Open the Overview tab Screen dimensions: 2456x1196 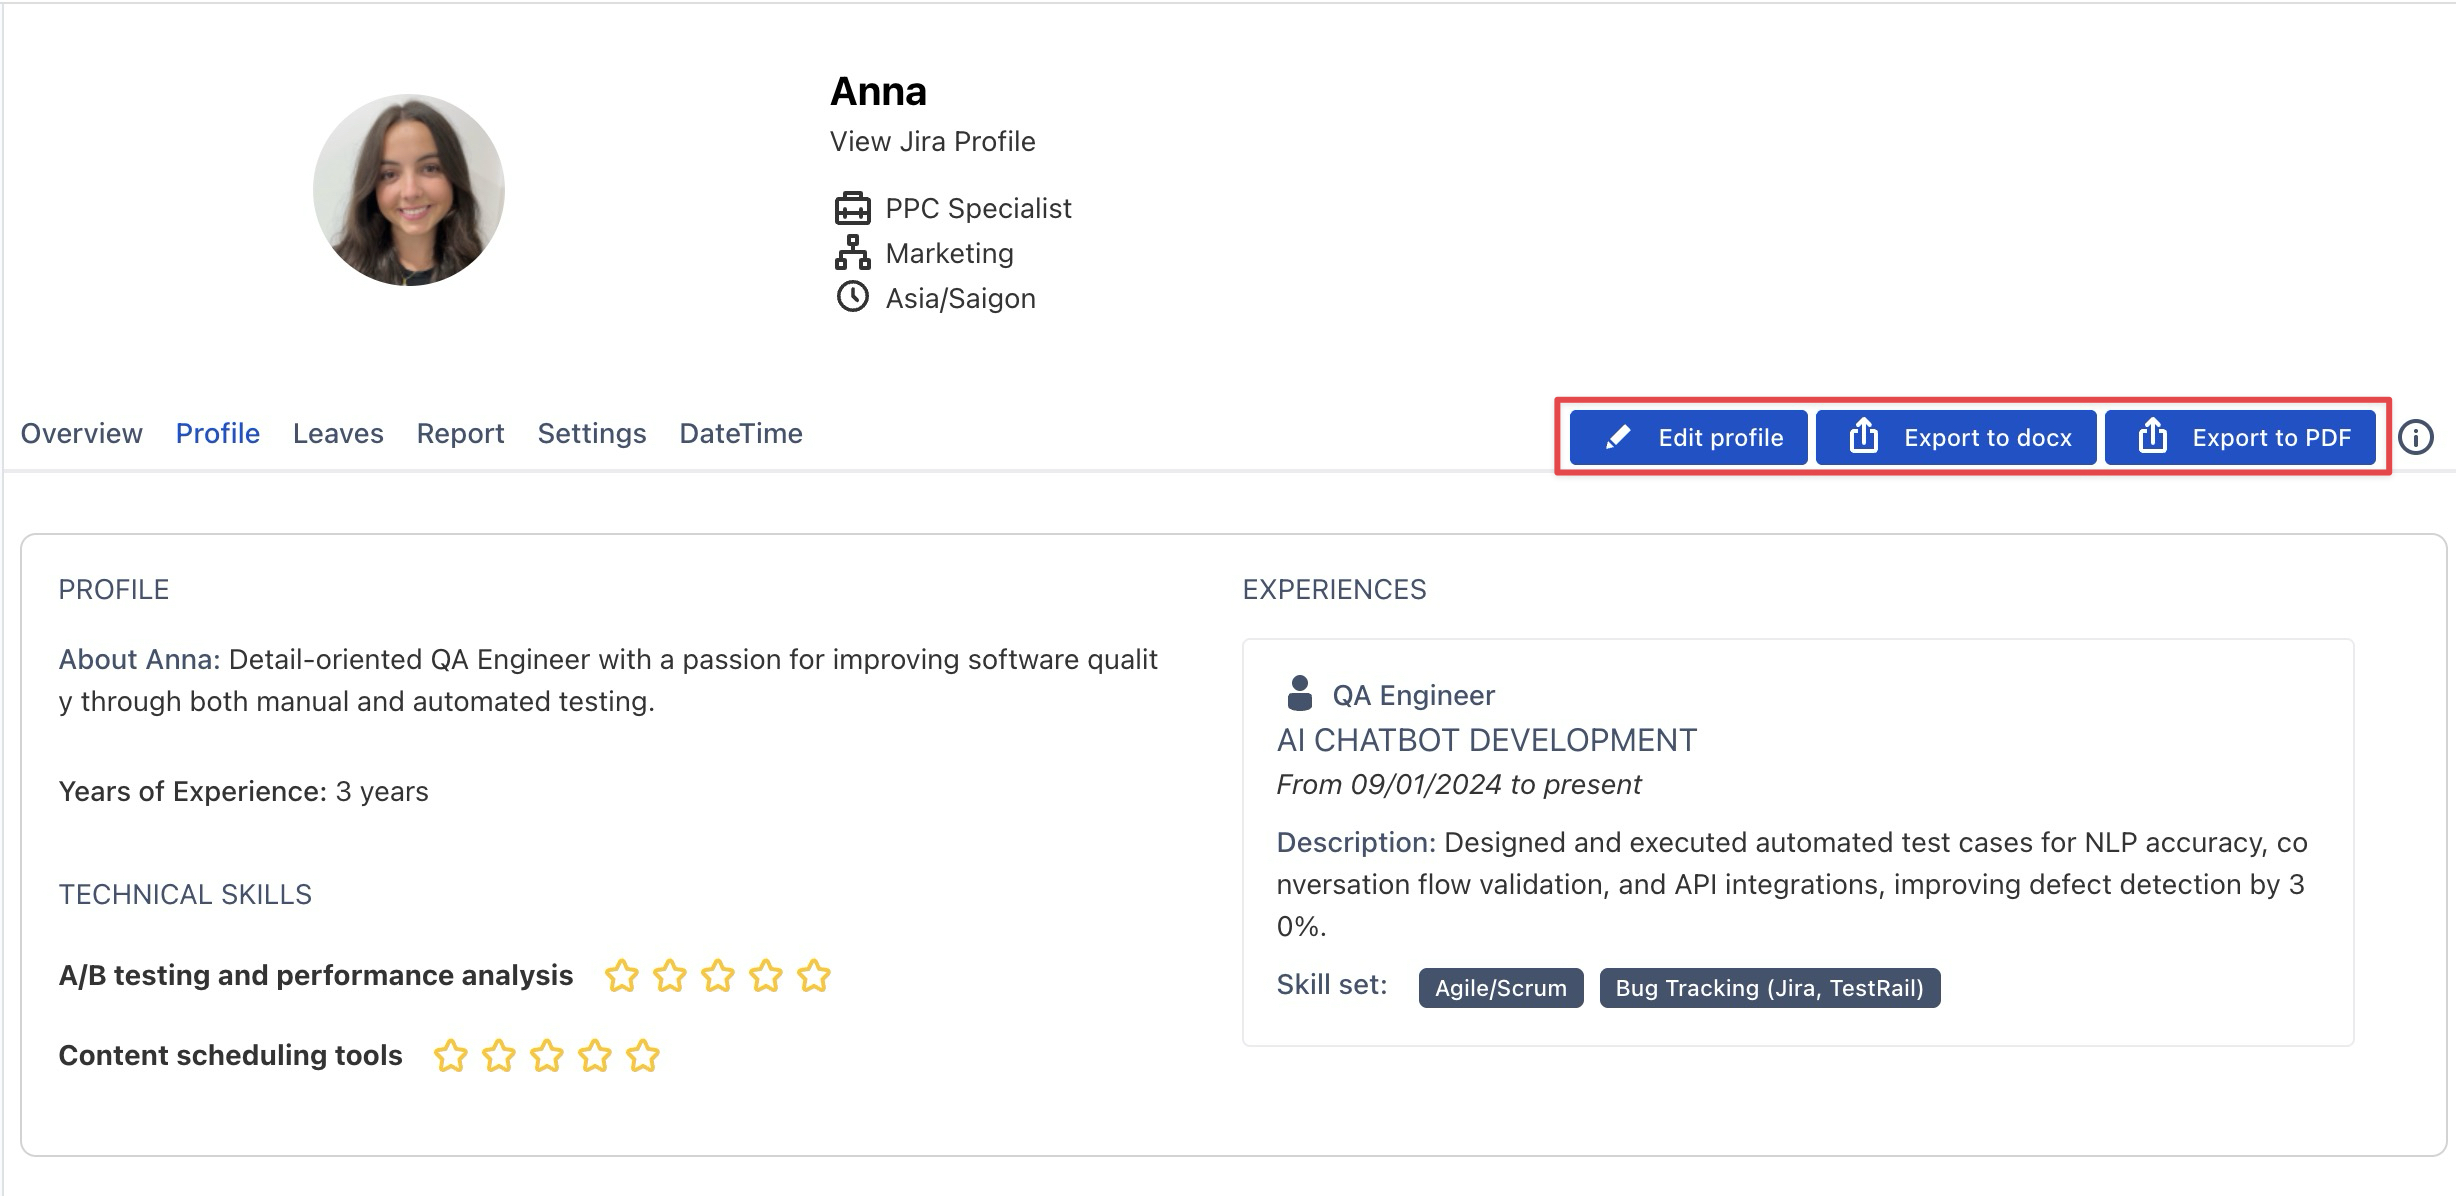pyautogui.click(x=81, y=433)
